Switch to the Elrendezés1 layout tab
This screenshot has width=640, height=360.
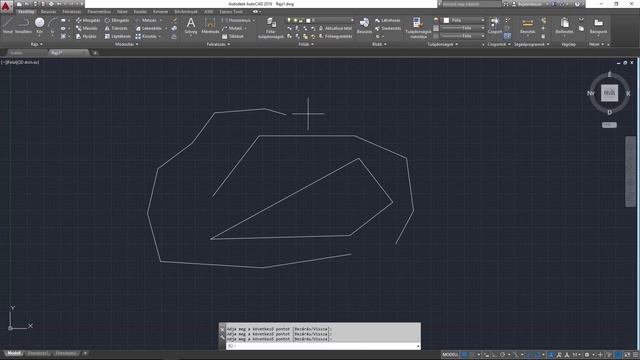37,353
